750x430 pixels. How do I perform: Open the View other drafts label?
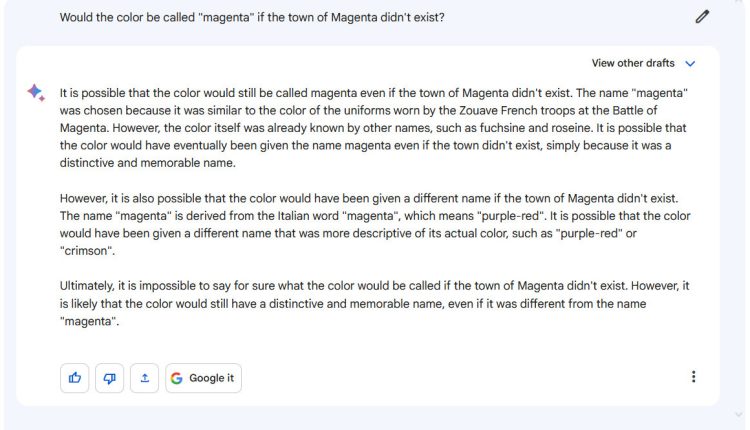pos(633,63)
